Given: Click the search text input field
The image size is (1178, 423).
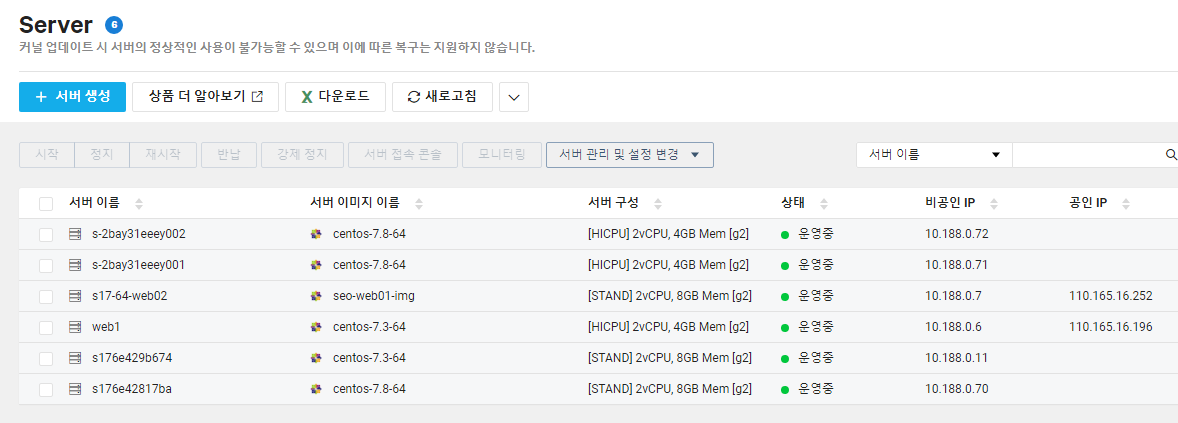Looking at the screenshot, I should (1088, 155).
